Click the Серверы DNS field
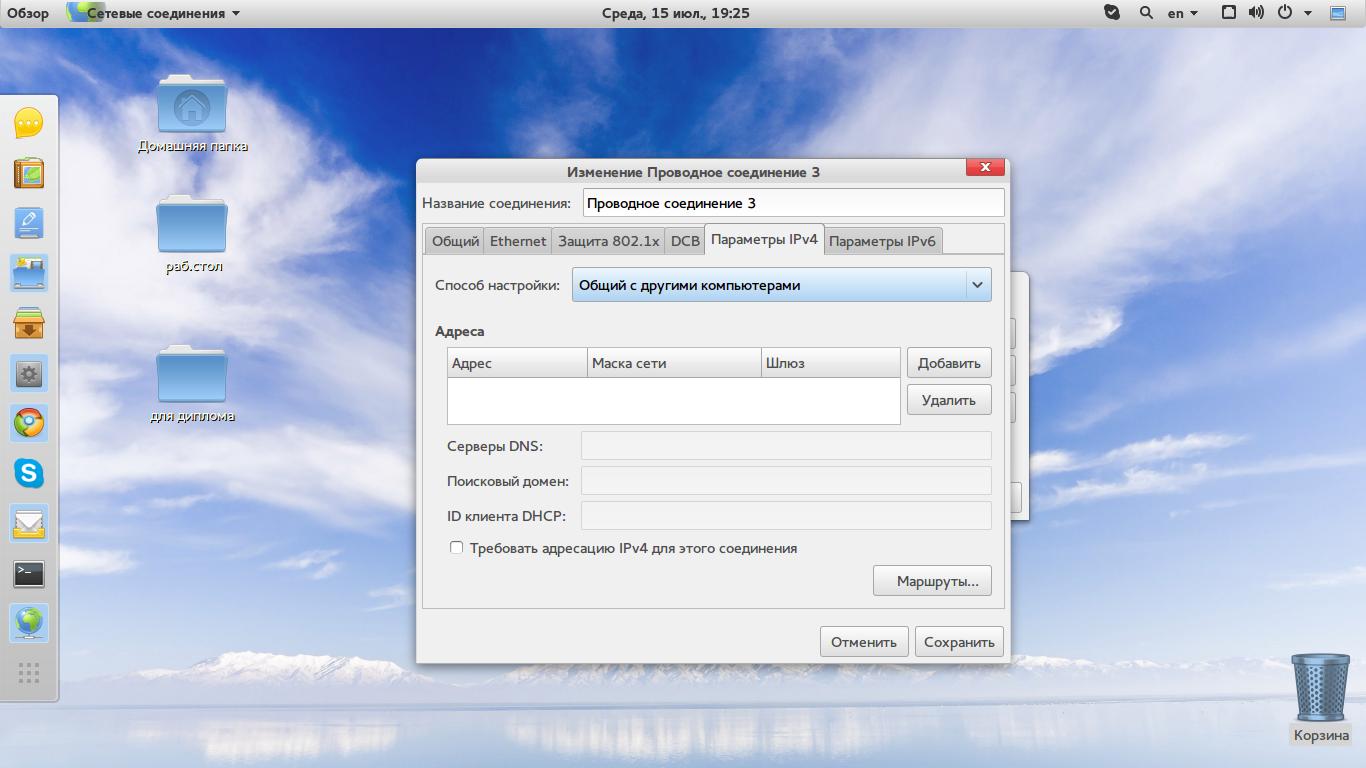Viewport: 1366px width, 768px height. click(x=786, y=446)
